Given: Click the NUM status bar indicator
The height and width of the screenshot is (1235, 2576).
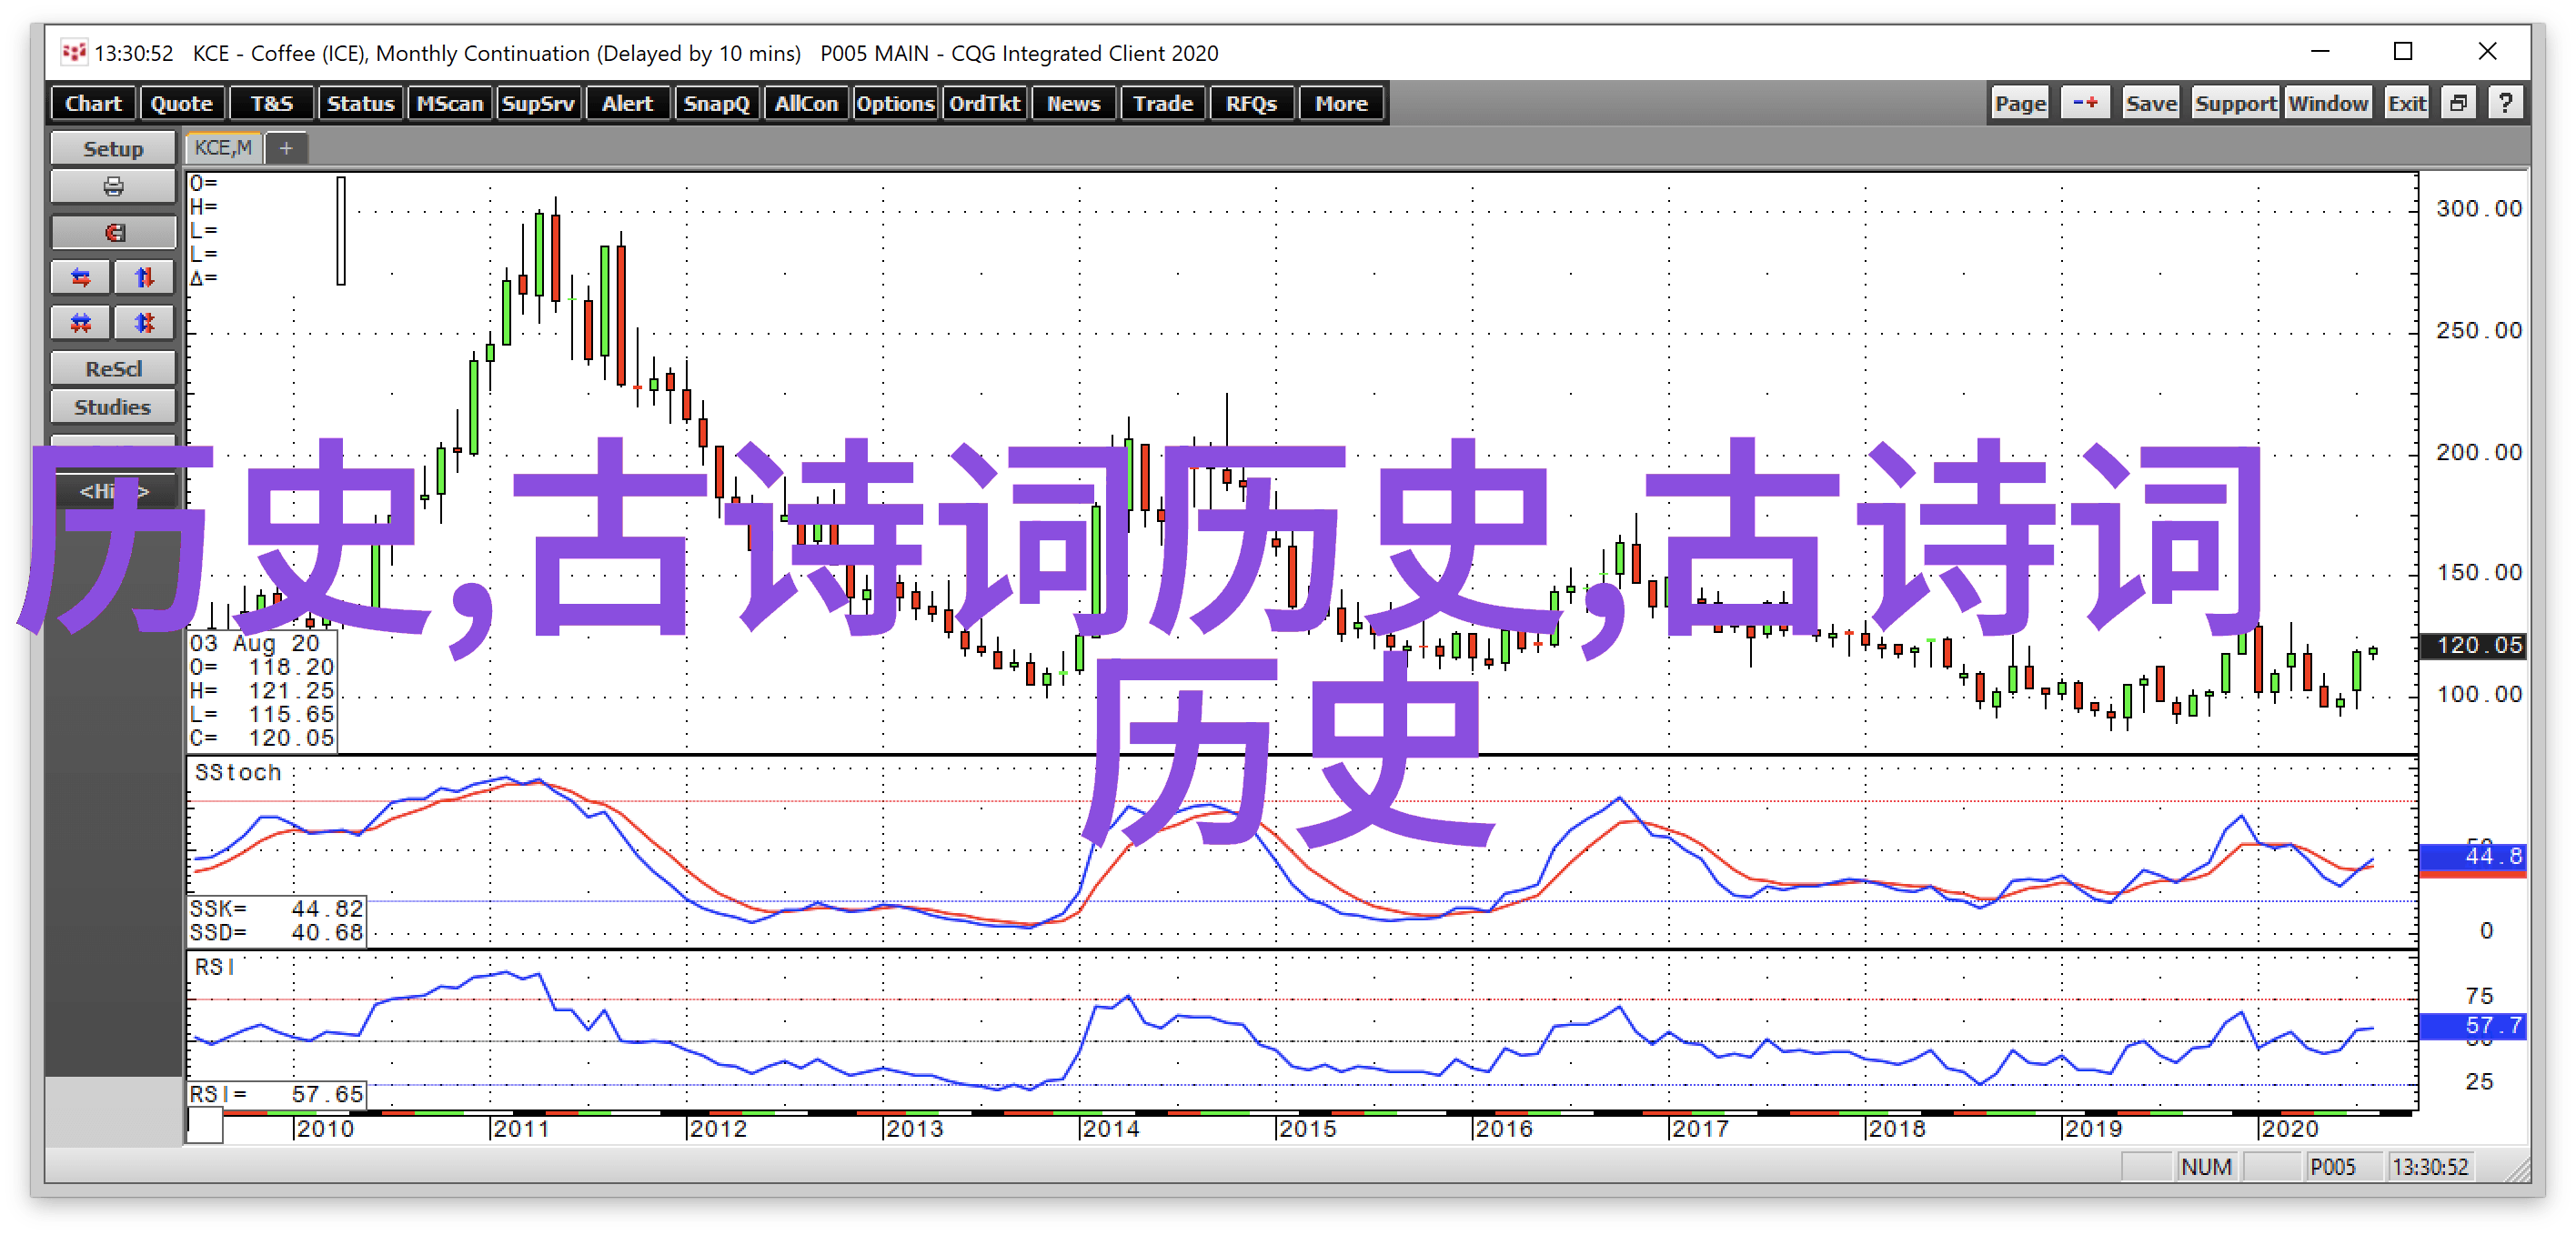Looking at the screenshot, I should point(2206,1167).
